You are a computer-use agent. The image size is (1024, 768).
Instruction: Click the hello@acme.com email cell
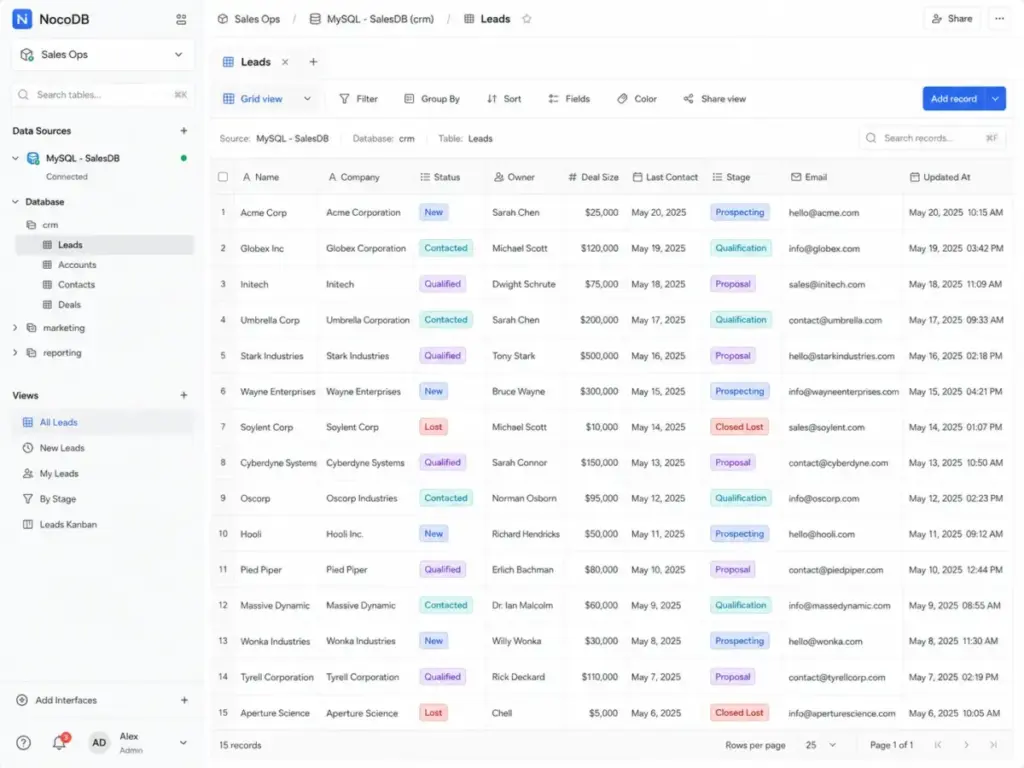coord(824,213)
